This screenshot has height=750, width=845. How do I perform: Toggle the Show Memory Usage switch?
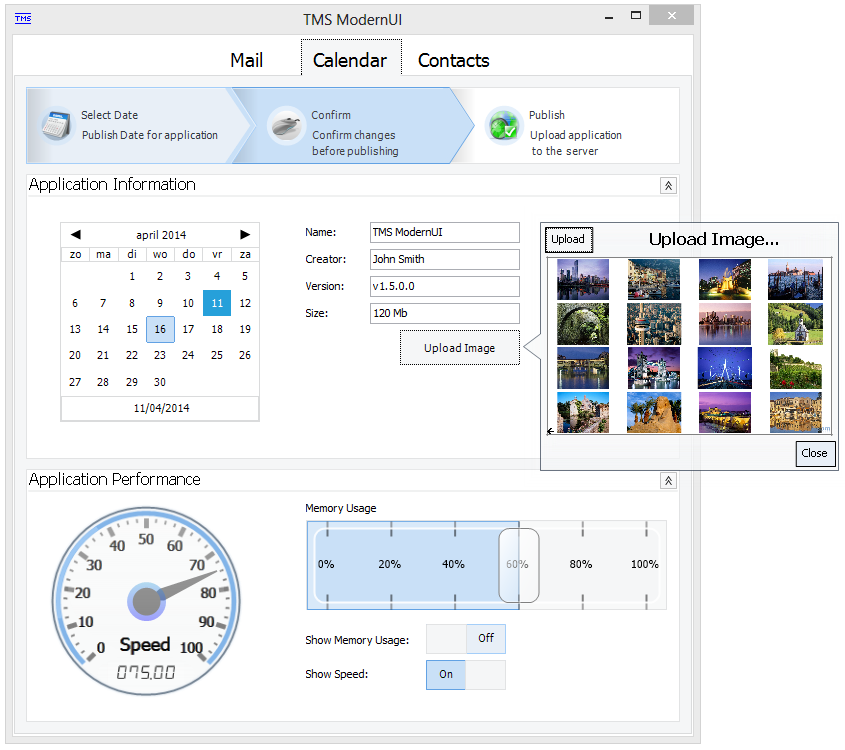click(466, 638)
